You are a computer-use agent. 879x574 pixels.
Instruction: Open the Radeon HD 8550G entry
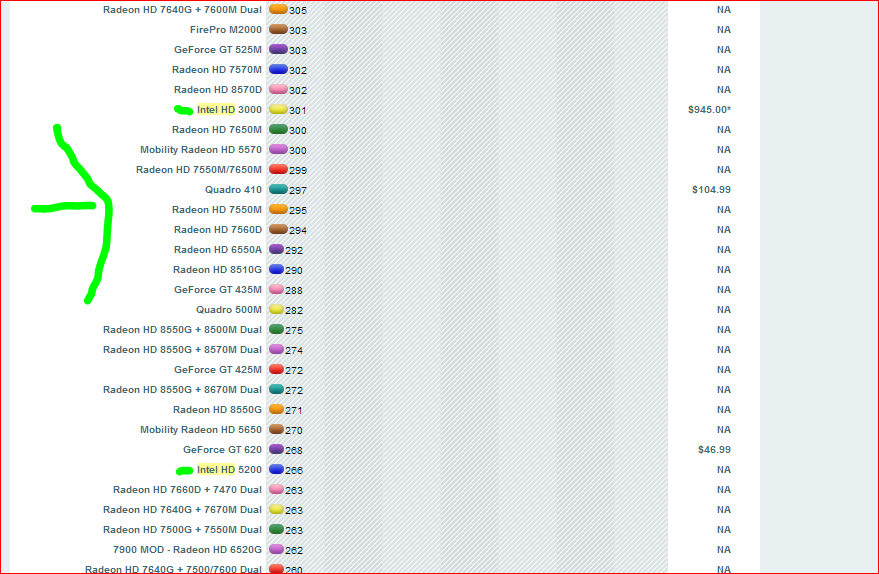(x=217, y=410)
